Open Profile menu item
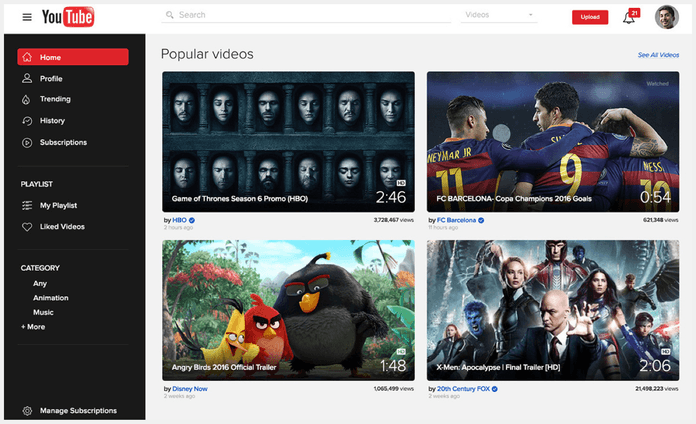696x424 pixels. [51, 79]
